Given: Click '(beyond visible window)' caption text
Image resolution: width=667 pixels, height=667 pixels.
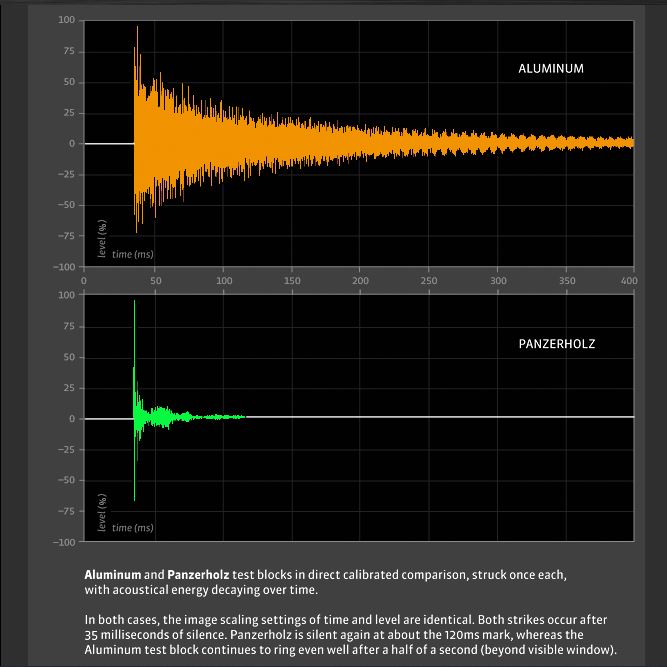Looking at the screenshot, I should click(x=550, y=650).
